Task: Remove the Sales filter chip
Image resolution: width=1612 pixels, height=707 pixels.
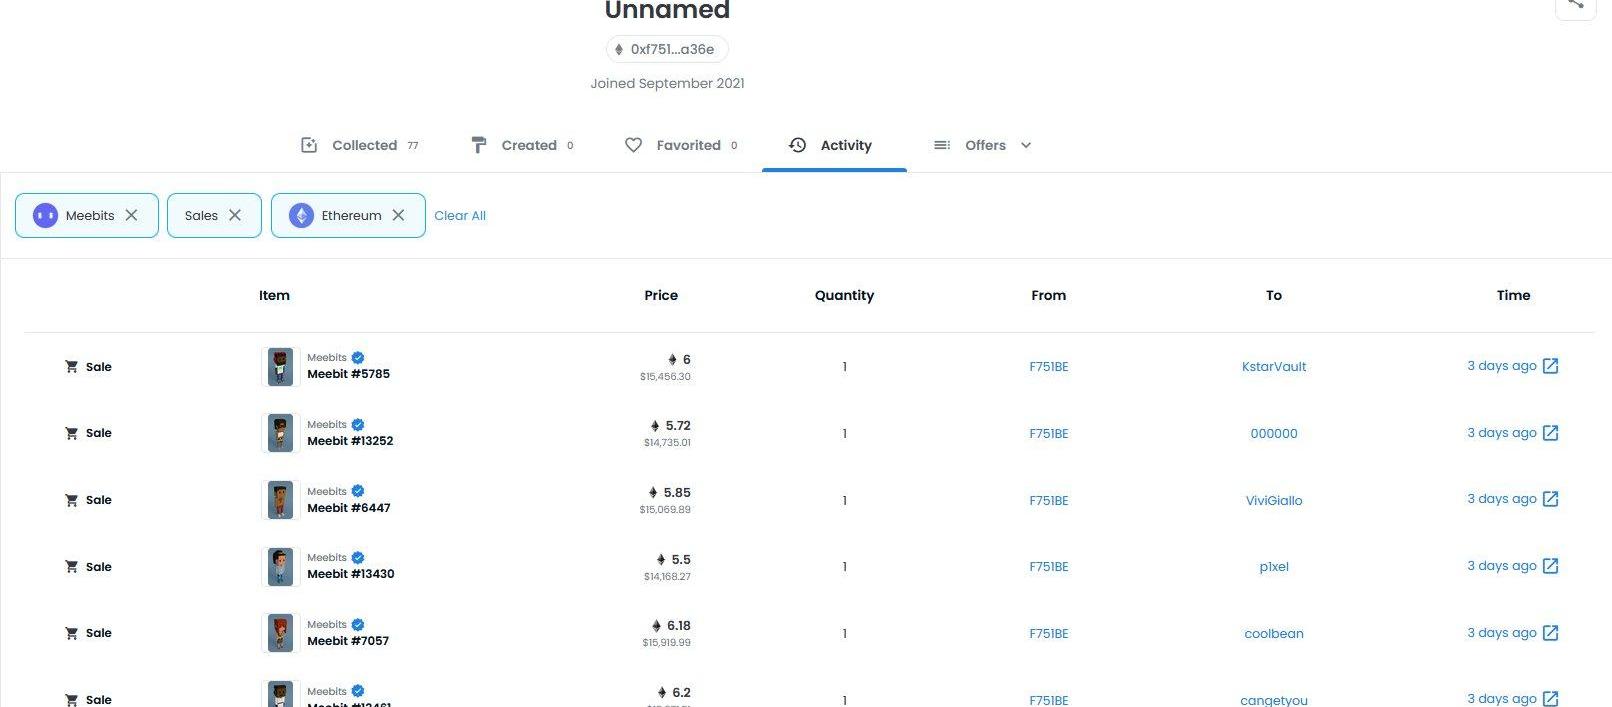Action: tap(235, 215)
